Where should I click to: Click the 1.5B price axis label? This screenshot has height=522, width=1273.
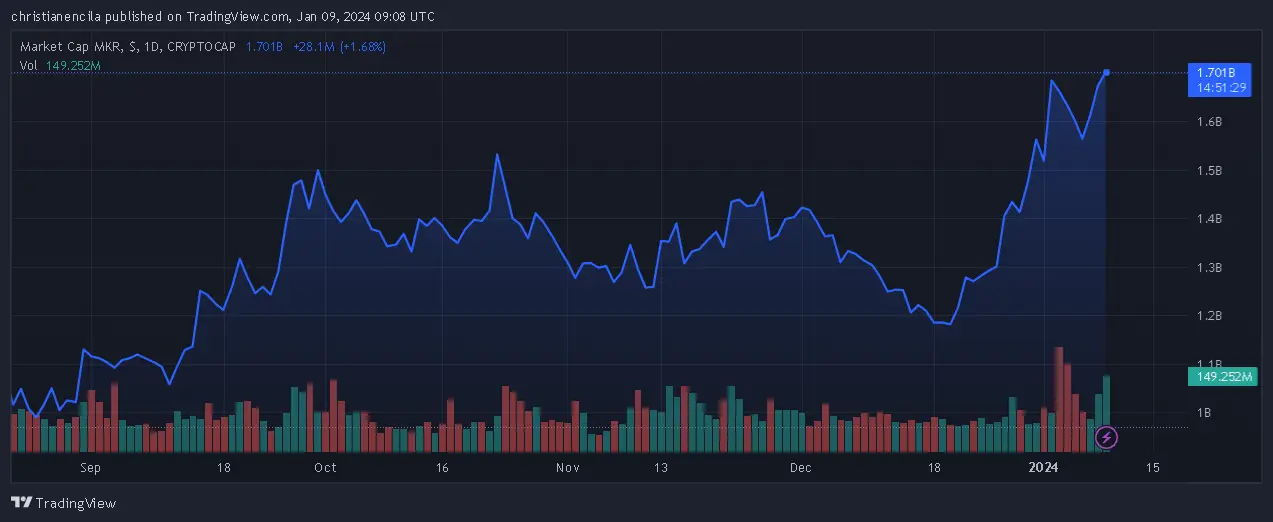(1209, 170)
